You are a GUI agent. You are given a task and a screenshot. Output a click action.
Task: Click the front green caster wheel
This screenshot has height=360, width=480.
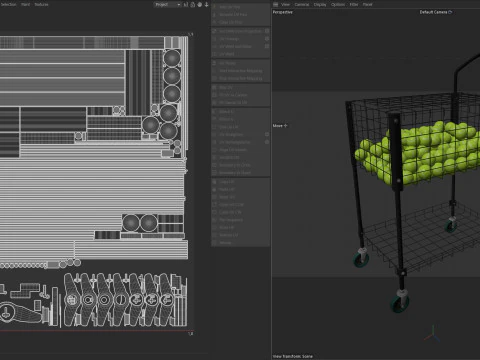click(x=400, y=301)
